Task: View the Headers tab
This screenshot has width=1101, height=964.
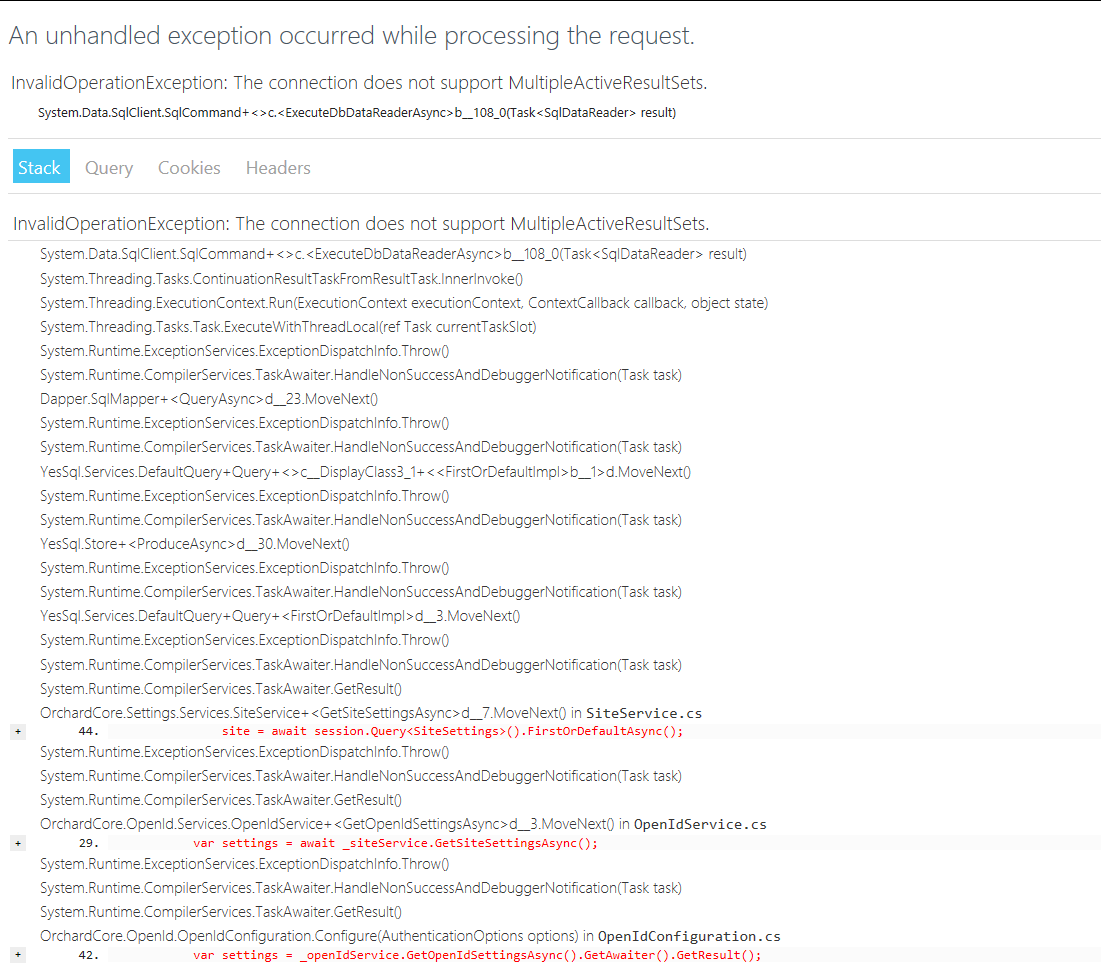Action: [x=277, y=167]
